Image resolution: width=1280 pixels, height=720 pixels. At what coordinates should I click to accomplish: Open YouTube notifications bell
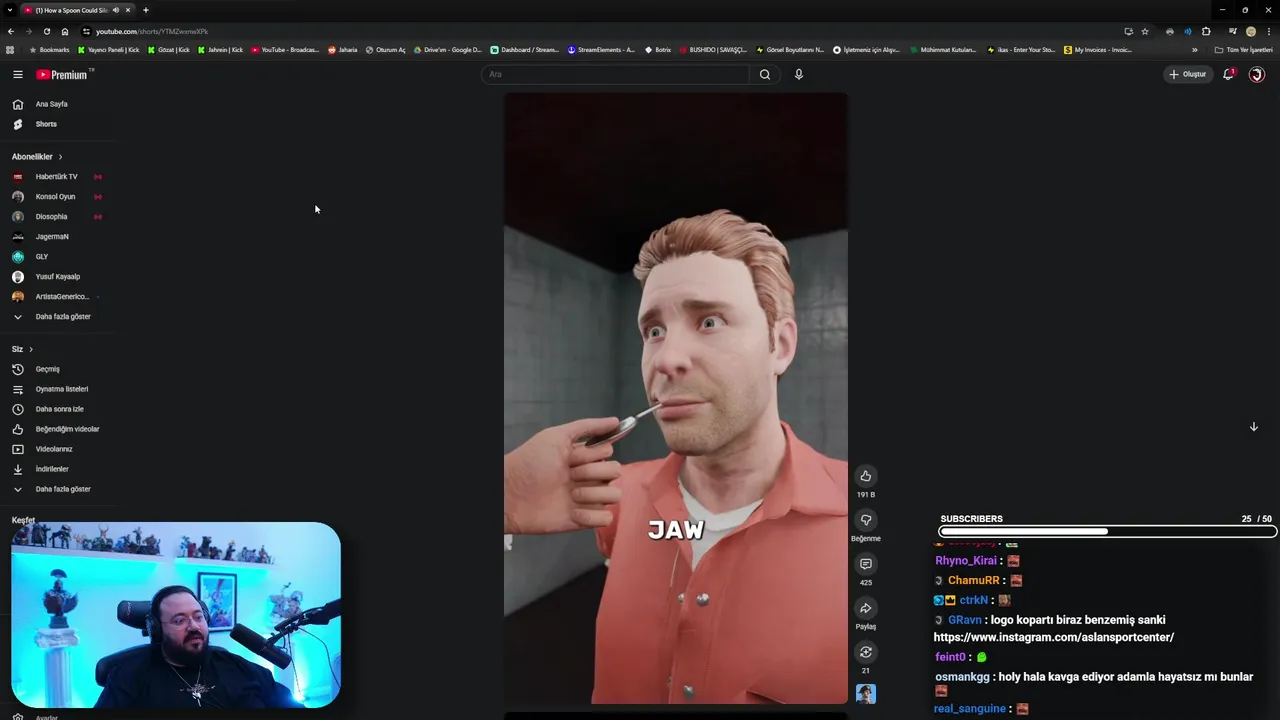[x=1228, y=74]
